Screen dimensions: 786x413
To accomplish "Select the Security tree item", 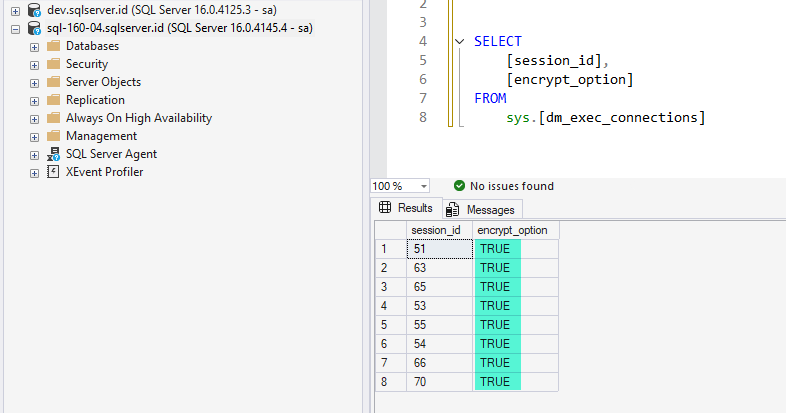I will click(x=87, y=64).
